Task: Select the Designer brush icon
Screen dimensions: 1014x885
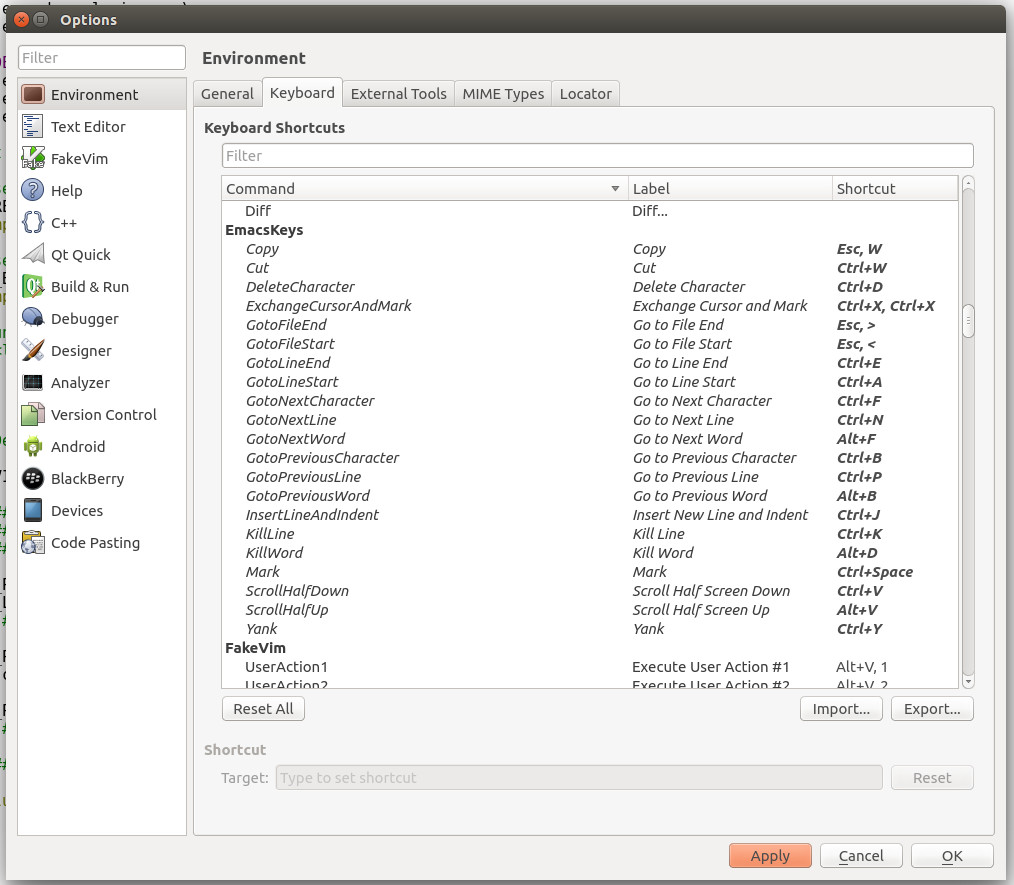Action: (x=33, y=350)
